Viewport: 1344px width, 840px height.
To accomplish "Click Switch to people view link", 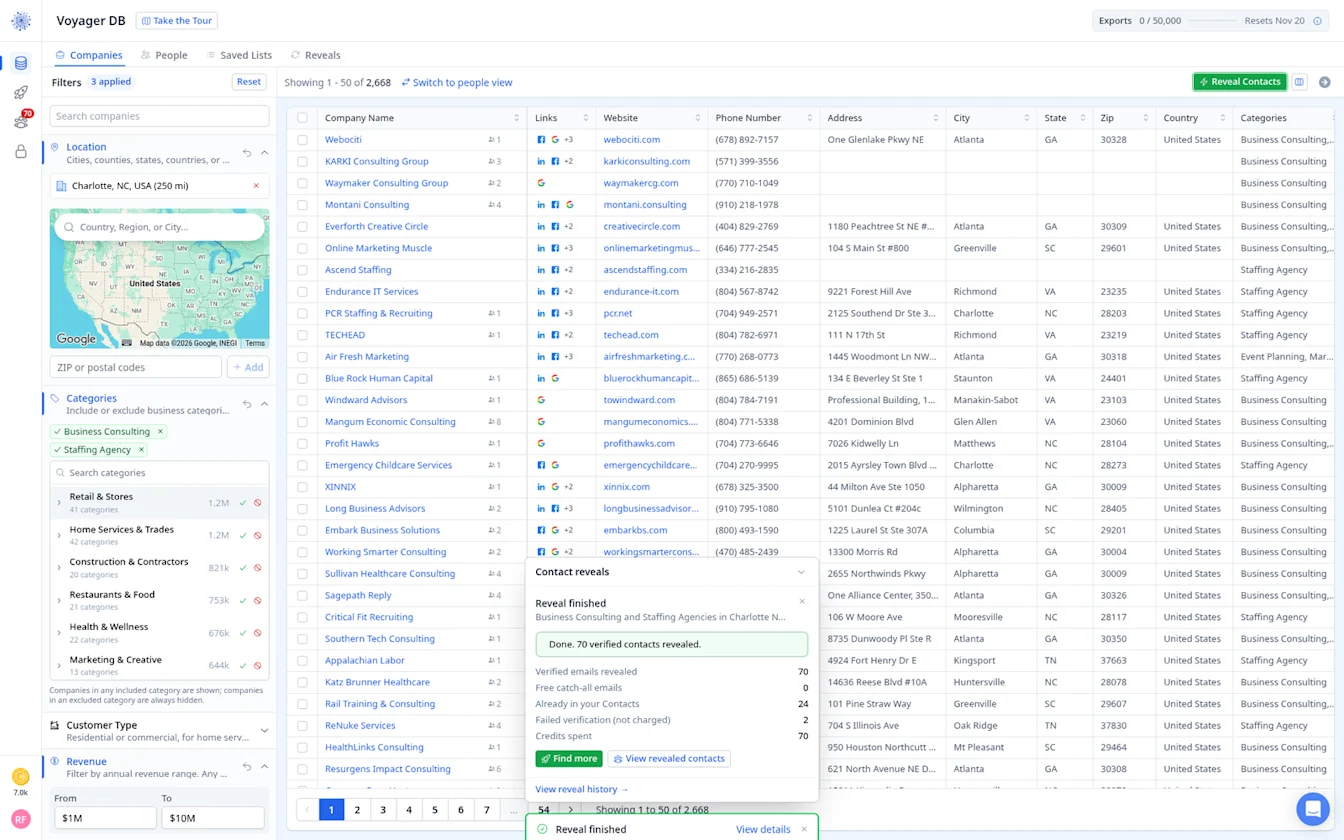I will click(457, 83).
